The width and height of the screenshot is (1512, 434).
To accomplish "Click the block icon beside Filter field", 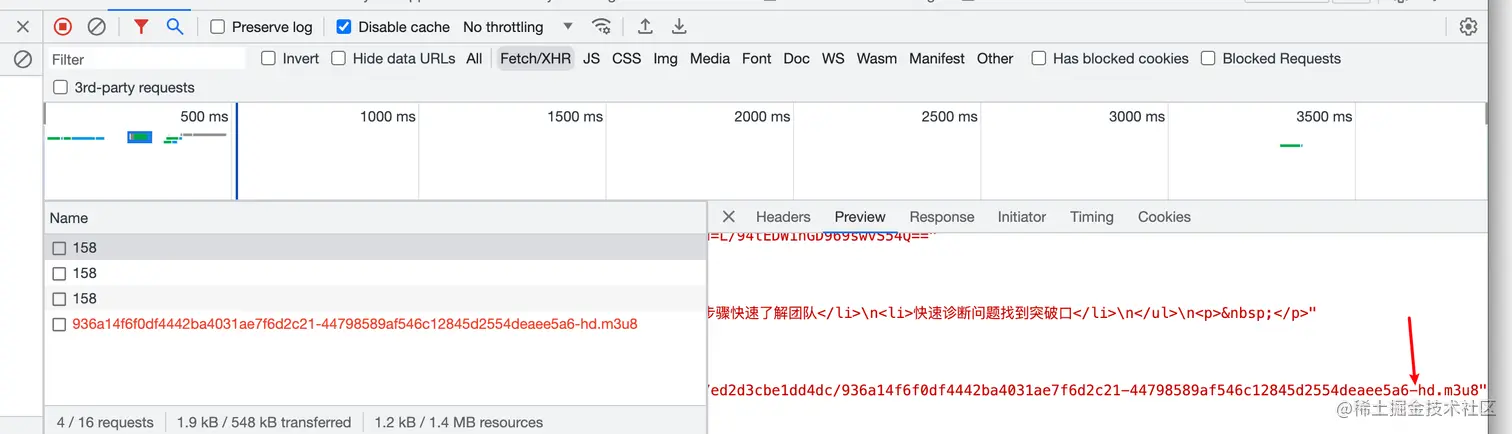I will pyautogui.click(x=23, y=59).
